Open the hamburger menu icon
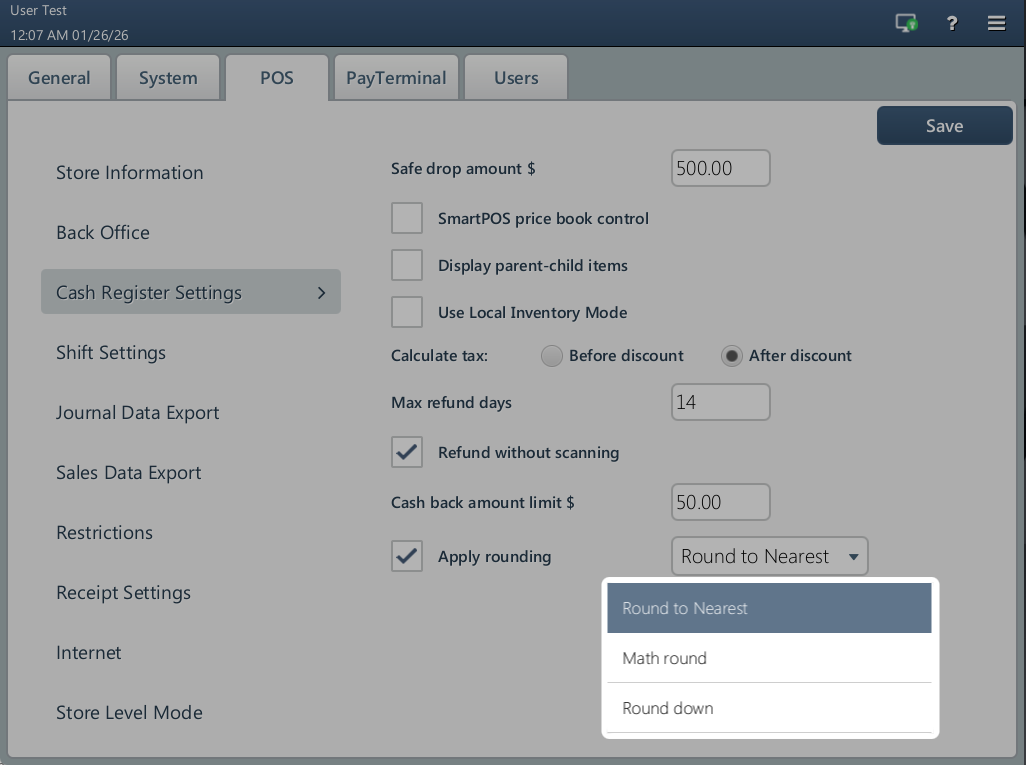Image resolution: width=1026 pixels, height=765 pixels. tap(996, 23)
